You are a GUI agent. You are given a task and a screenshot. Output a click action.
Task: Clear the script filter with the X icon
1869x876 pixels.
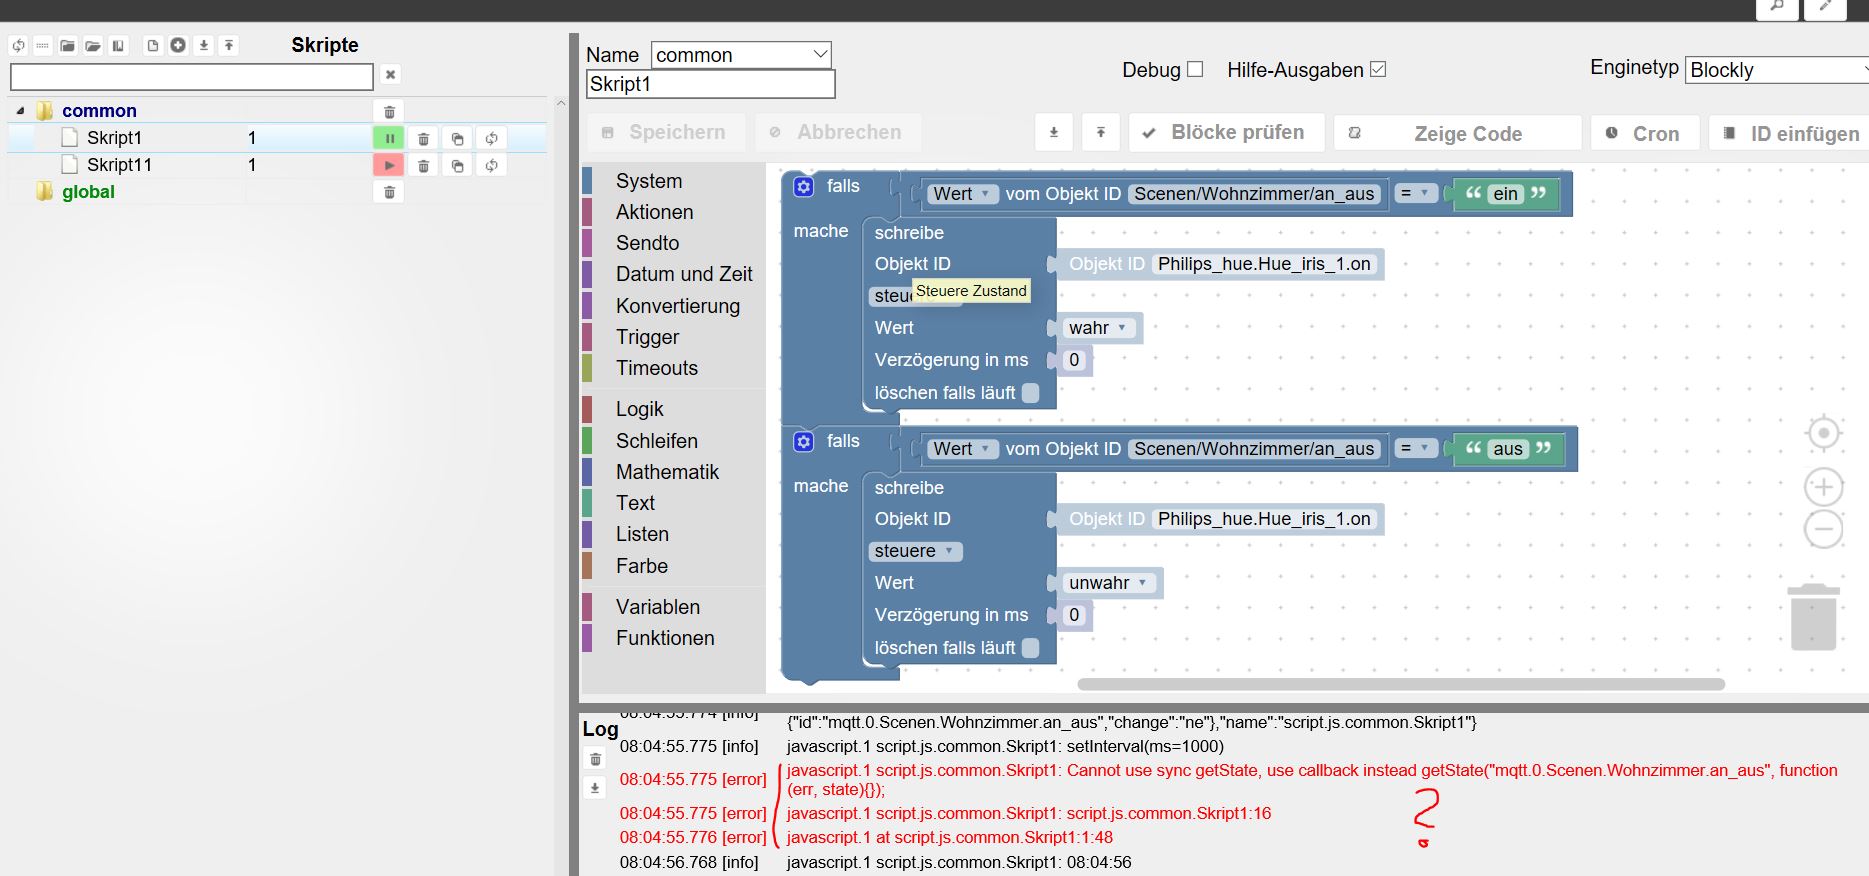[x=391, y=75]
